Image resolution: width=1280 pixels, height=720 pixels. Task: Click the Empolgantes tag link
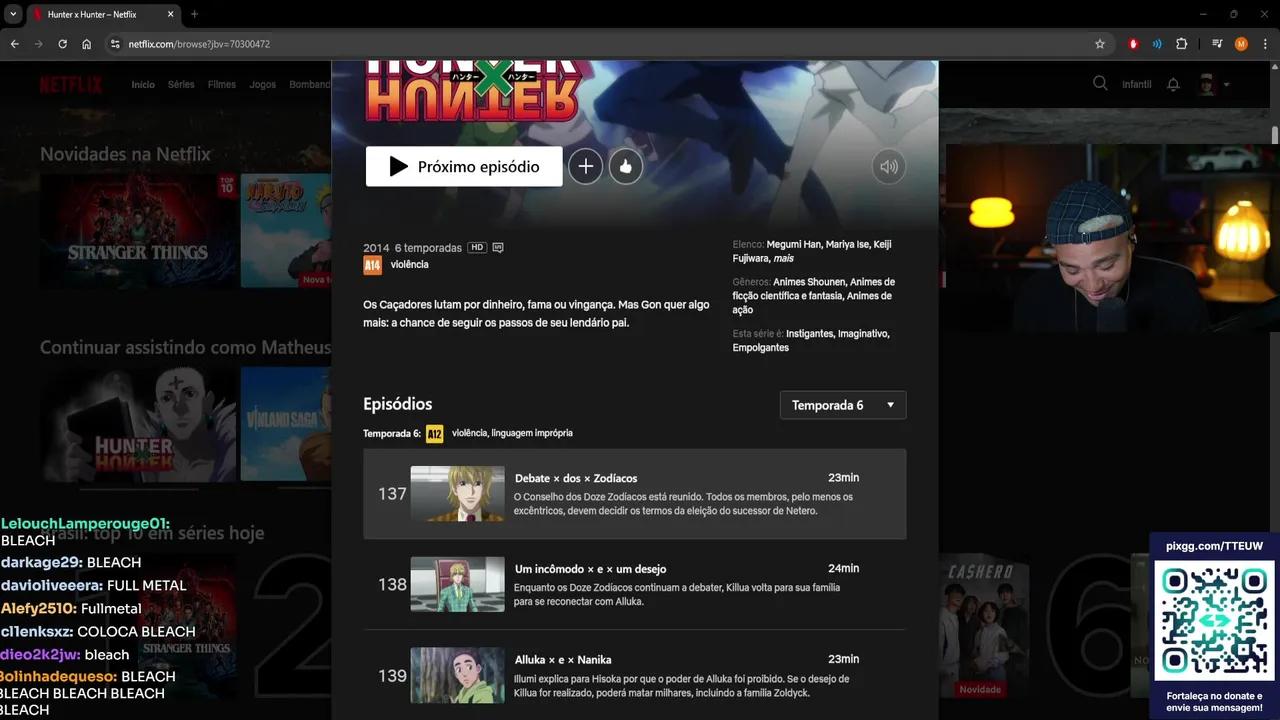761,348
